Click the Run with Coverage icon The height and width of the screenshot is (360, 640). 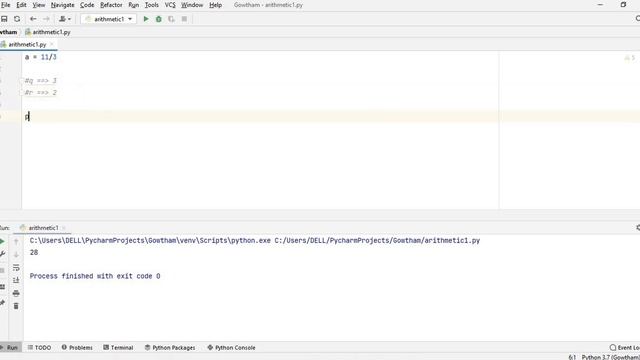pyautogui.click(x=171, y=19)
